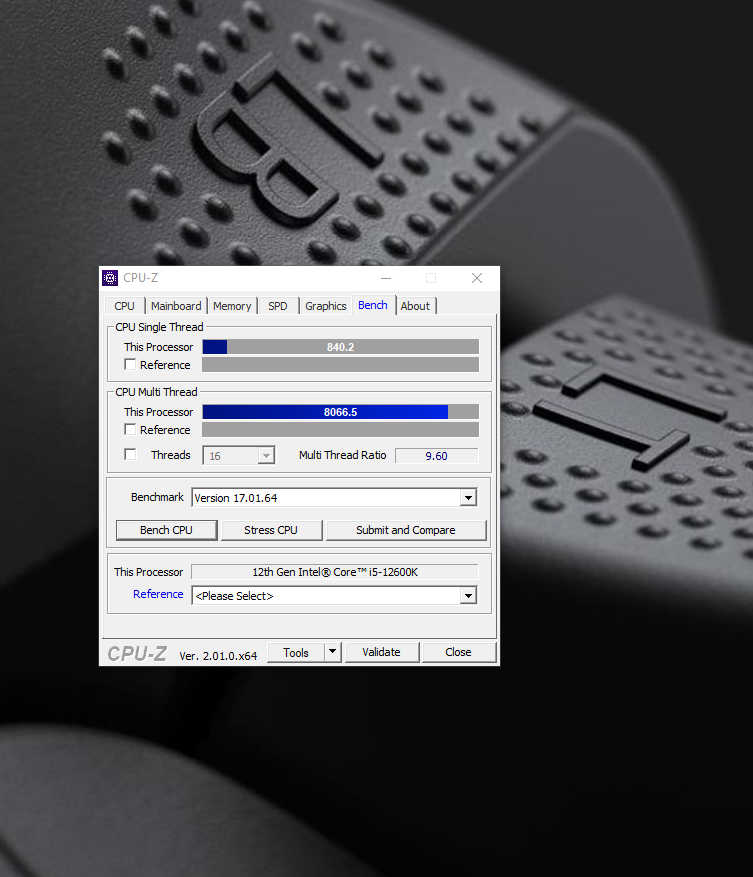Screen dimensions: 753x877
Task: Close the CPU-Z window with X
Action: pyautogui.click(x=477, y=278)
